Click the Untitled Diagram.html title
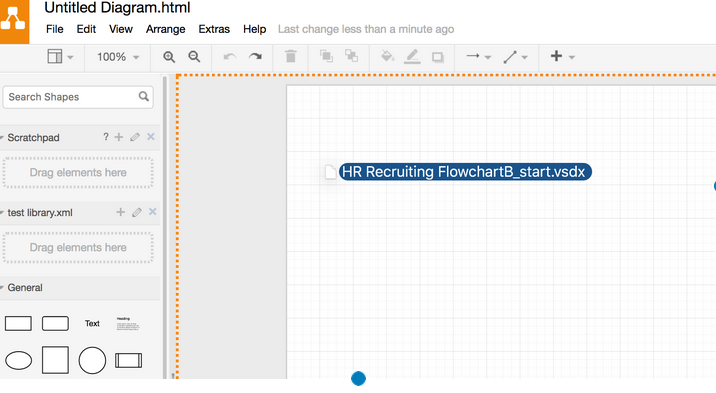Image resolution: width=716 pixels, height=393 pixels. pyautogui.click(x=117, y=8)
